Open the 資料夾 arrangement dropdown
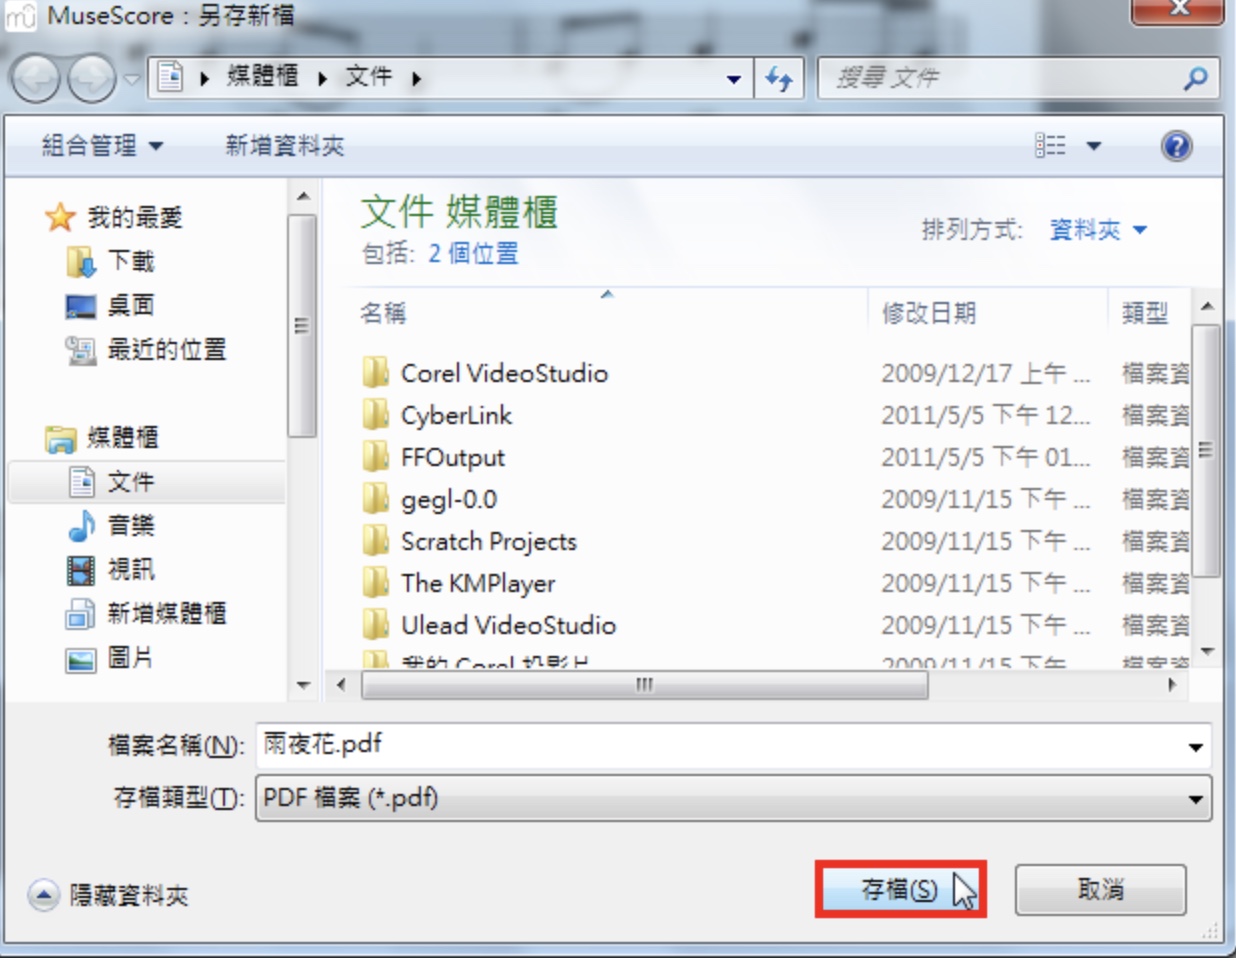The image size is (1236, 962). [1097, 230]
